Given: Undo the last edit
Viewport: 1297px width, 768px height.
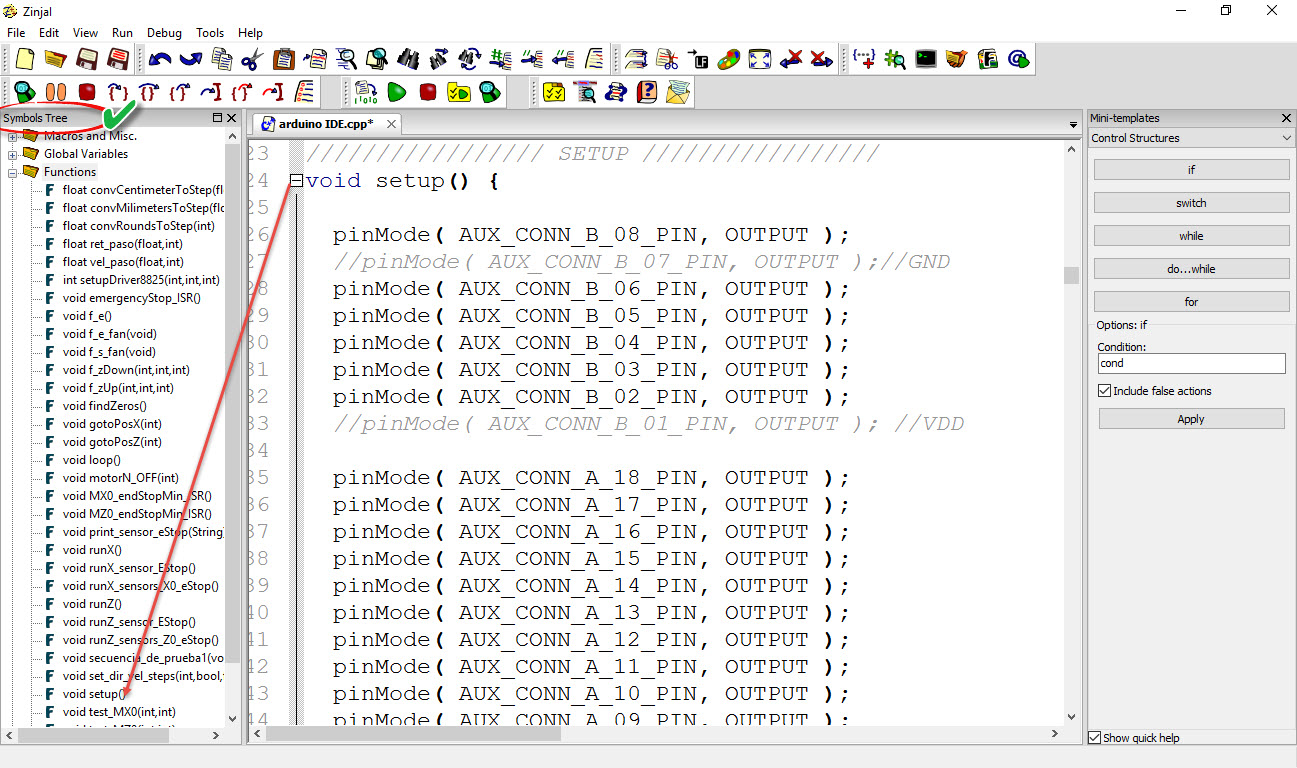Looking at the screenshot, I should pos(159,58).
